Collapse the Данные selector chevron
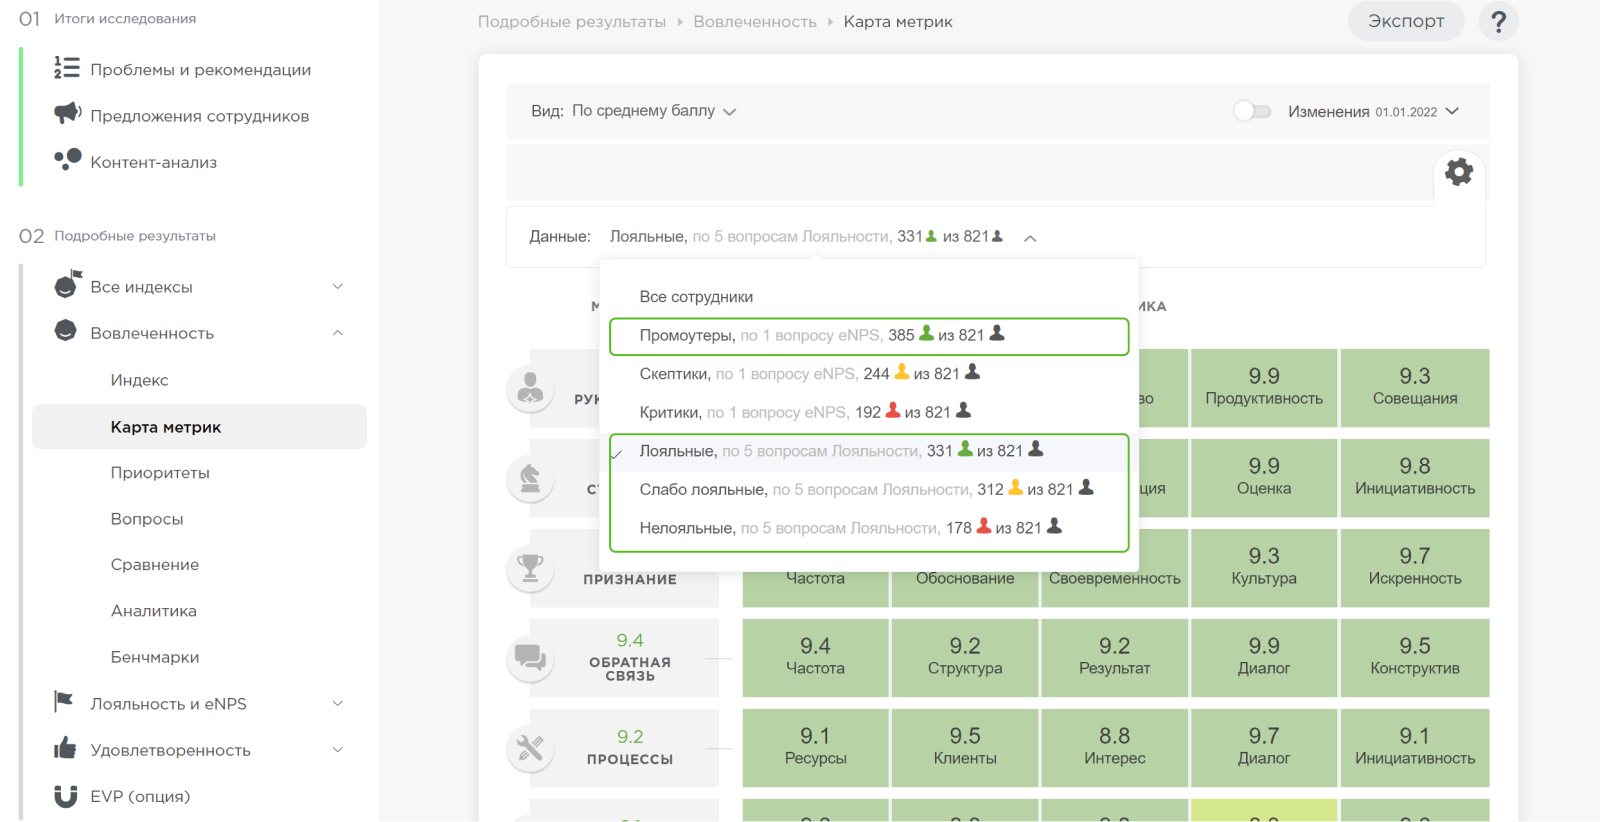 [x=1030, y=238]
